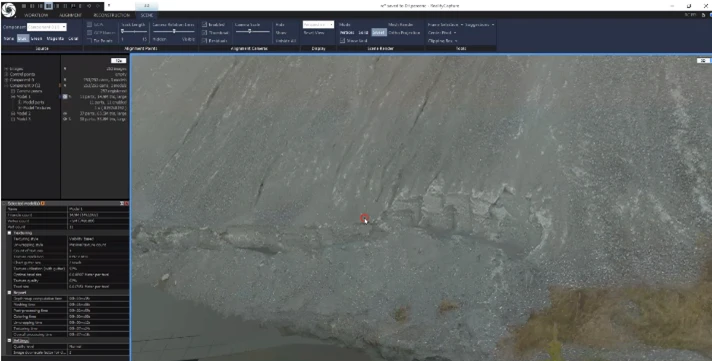712x361 pixels.
Task: Click the RealityCapture application logo icon
Action: point(9,10)
